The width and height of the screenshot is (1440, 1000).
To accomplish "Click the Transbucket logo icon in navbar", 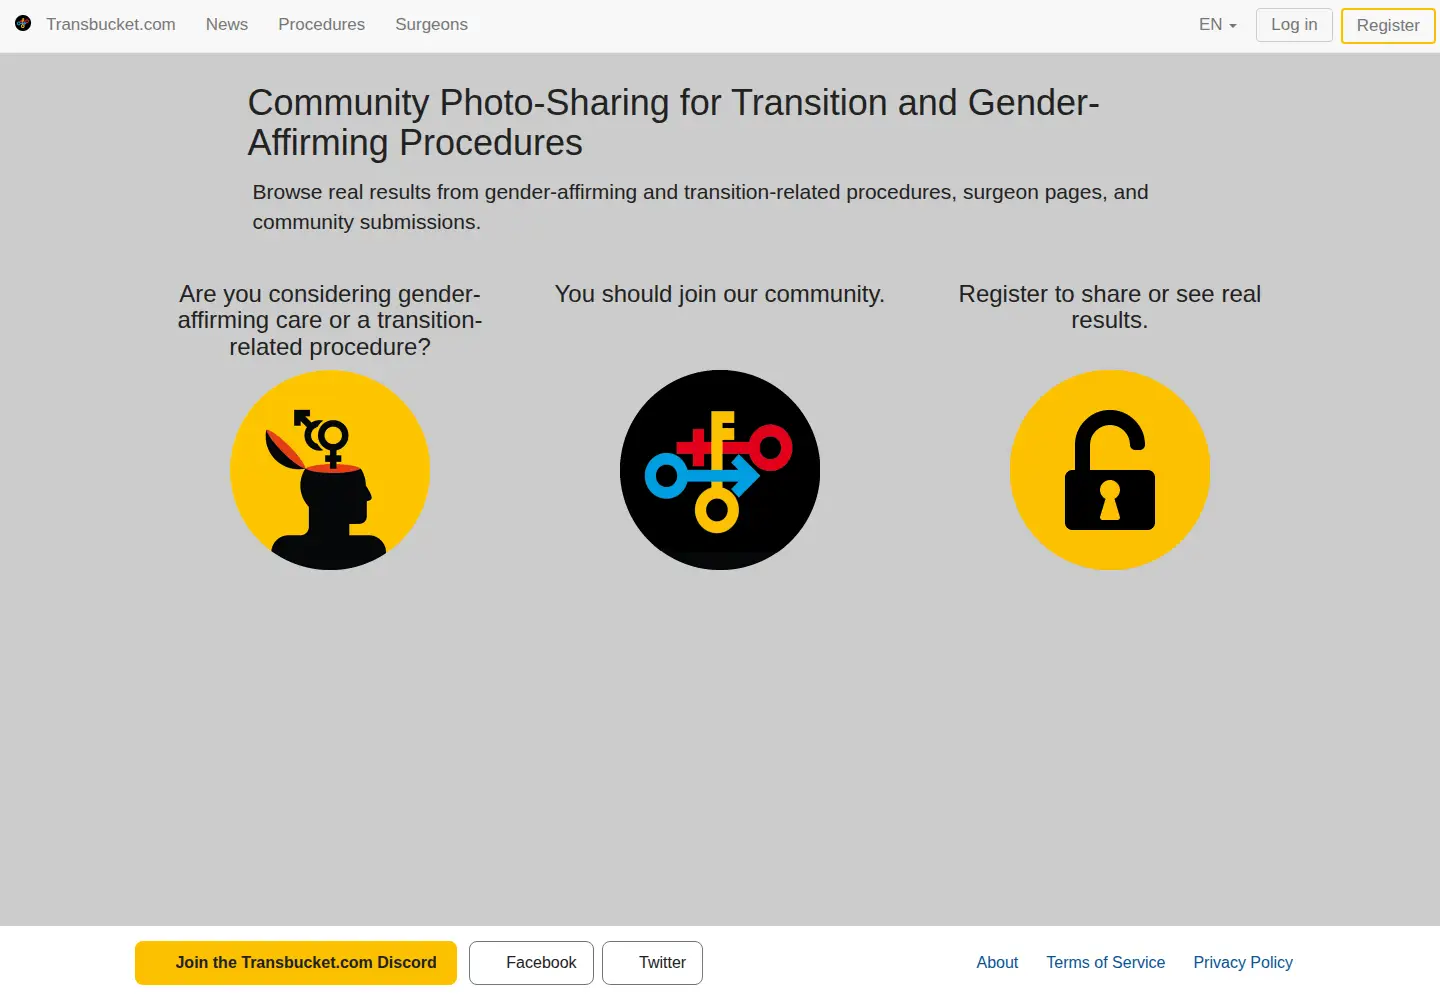I will tap(23, 24).
